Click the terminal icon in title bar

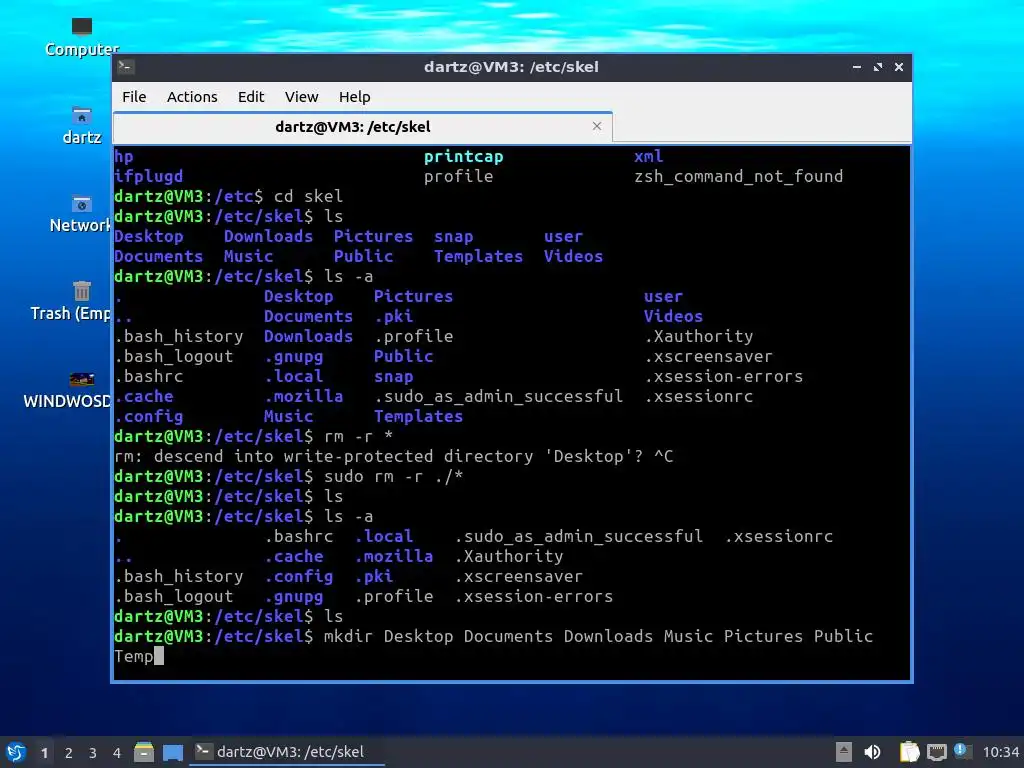(126, 67)
